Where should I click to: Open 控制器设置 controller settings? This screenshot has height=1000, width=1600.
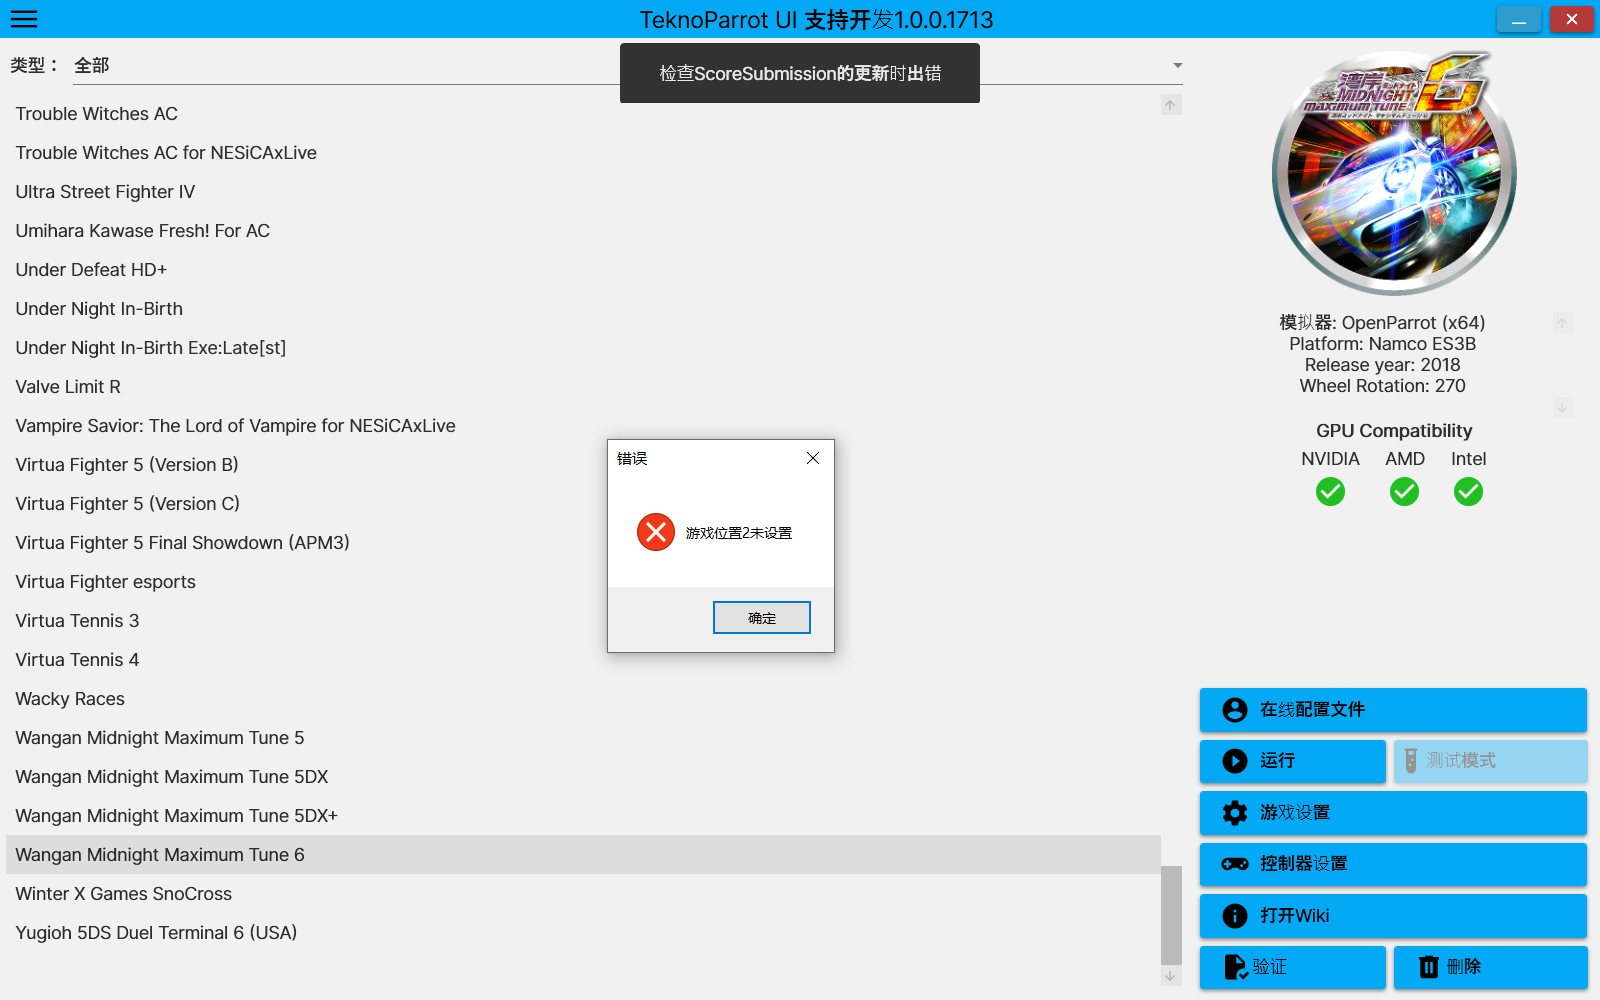(1393, 864)
